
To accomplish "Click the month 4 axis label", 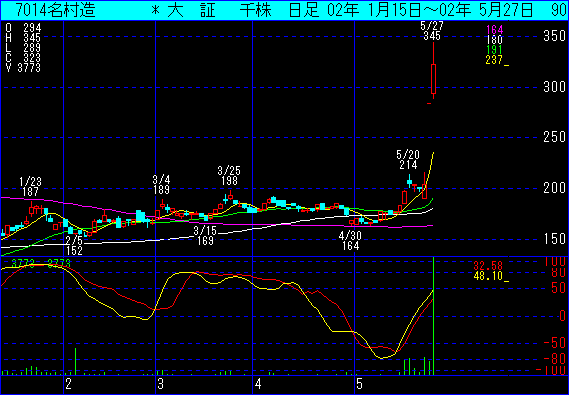I will [258, 384].
